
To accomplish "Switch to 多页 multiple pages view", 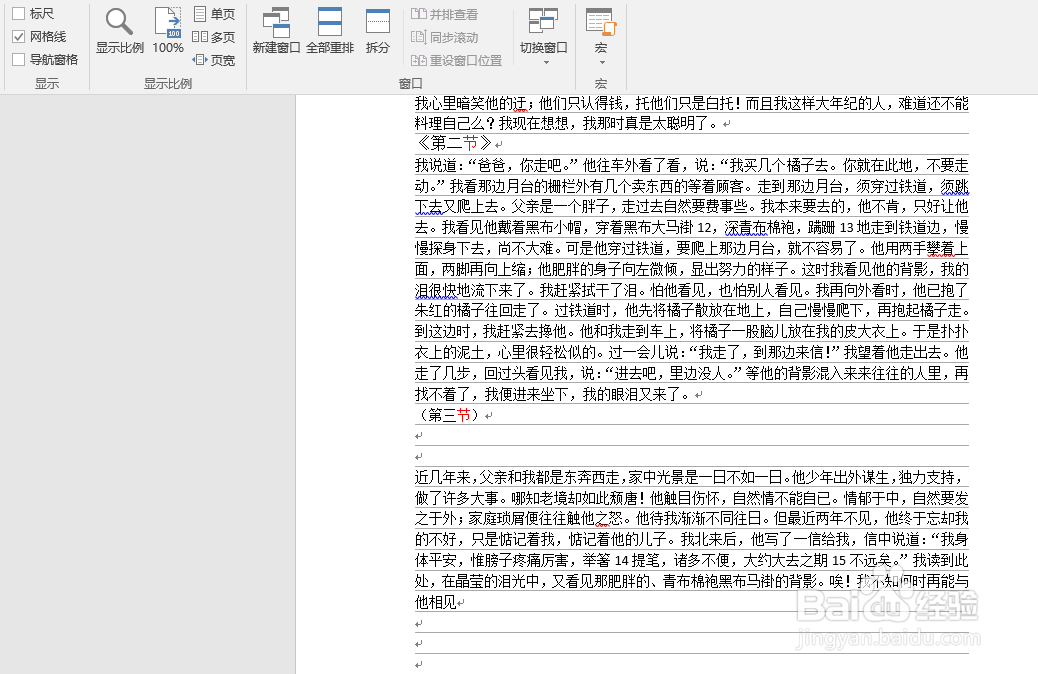I will pyautogui.click(x=214, y=37).
